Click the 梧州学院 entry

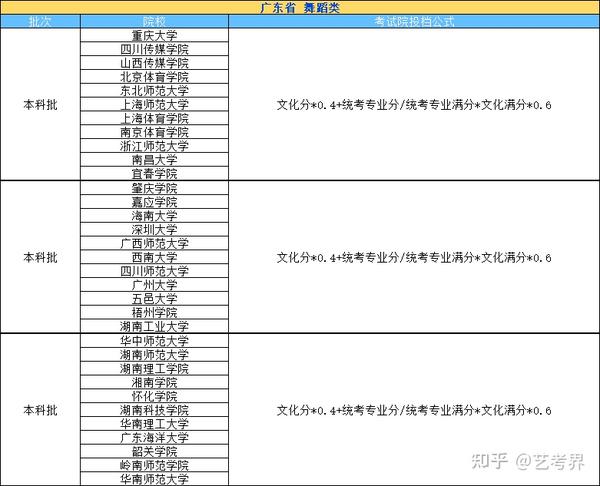click(154, 312)
